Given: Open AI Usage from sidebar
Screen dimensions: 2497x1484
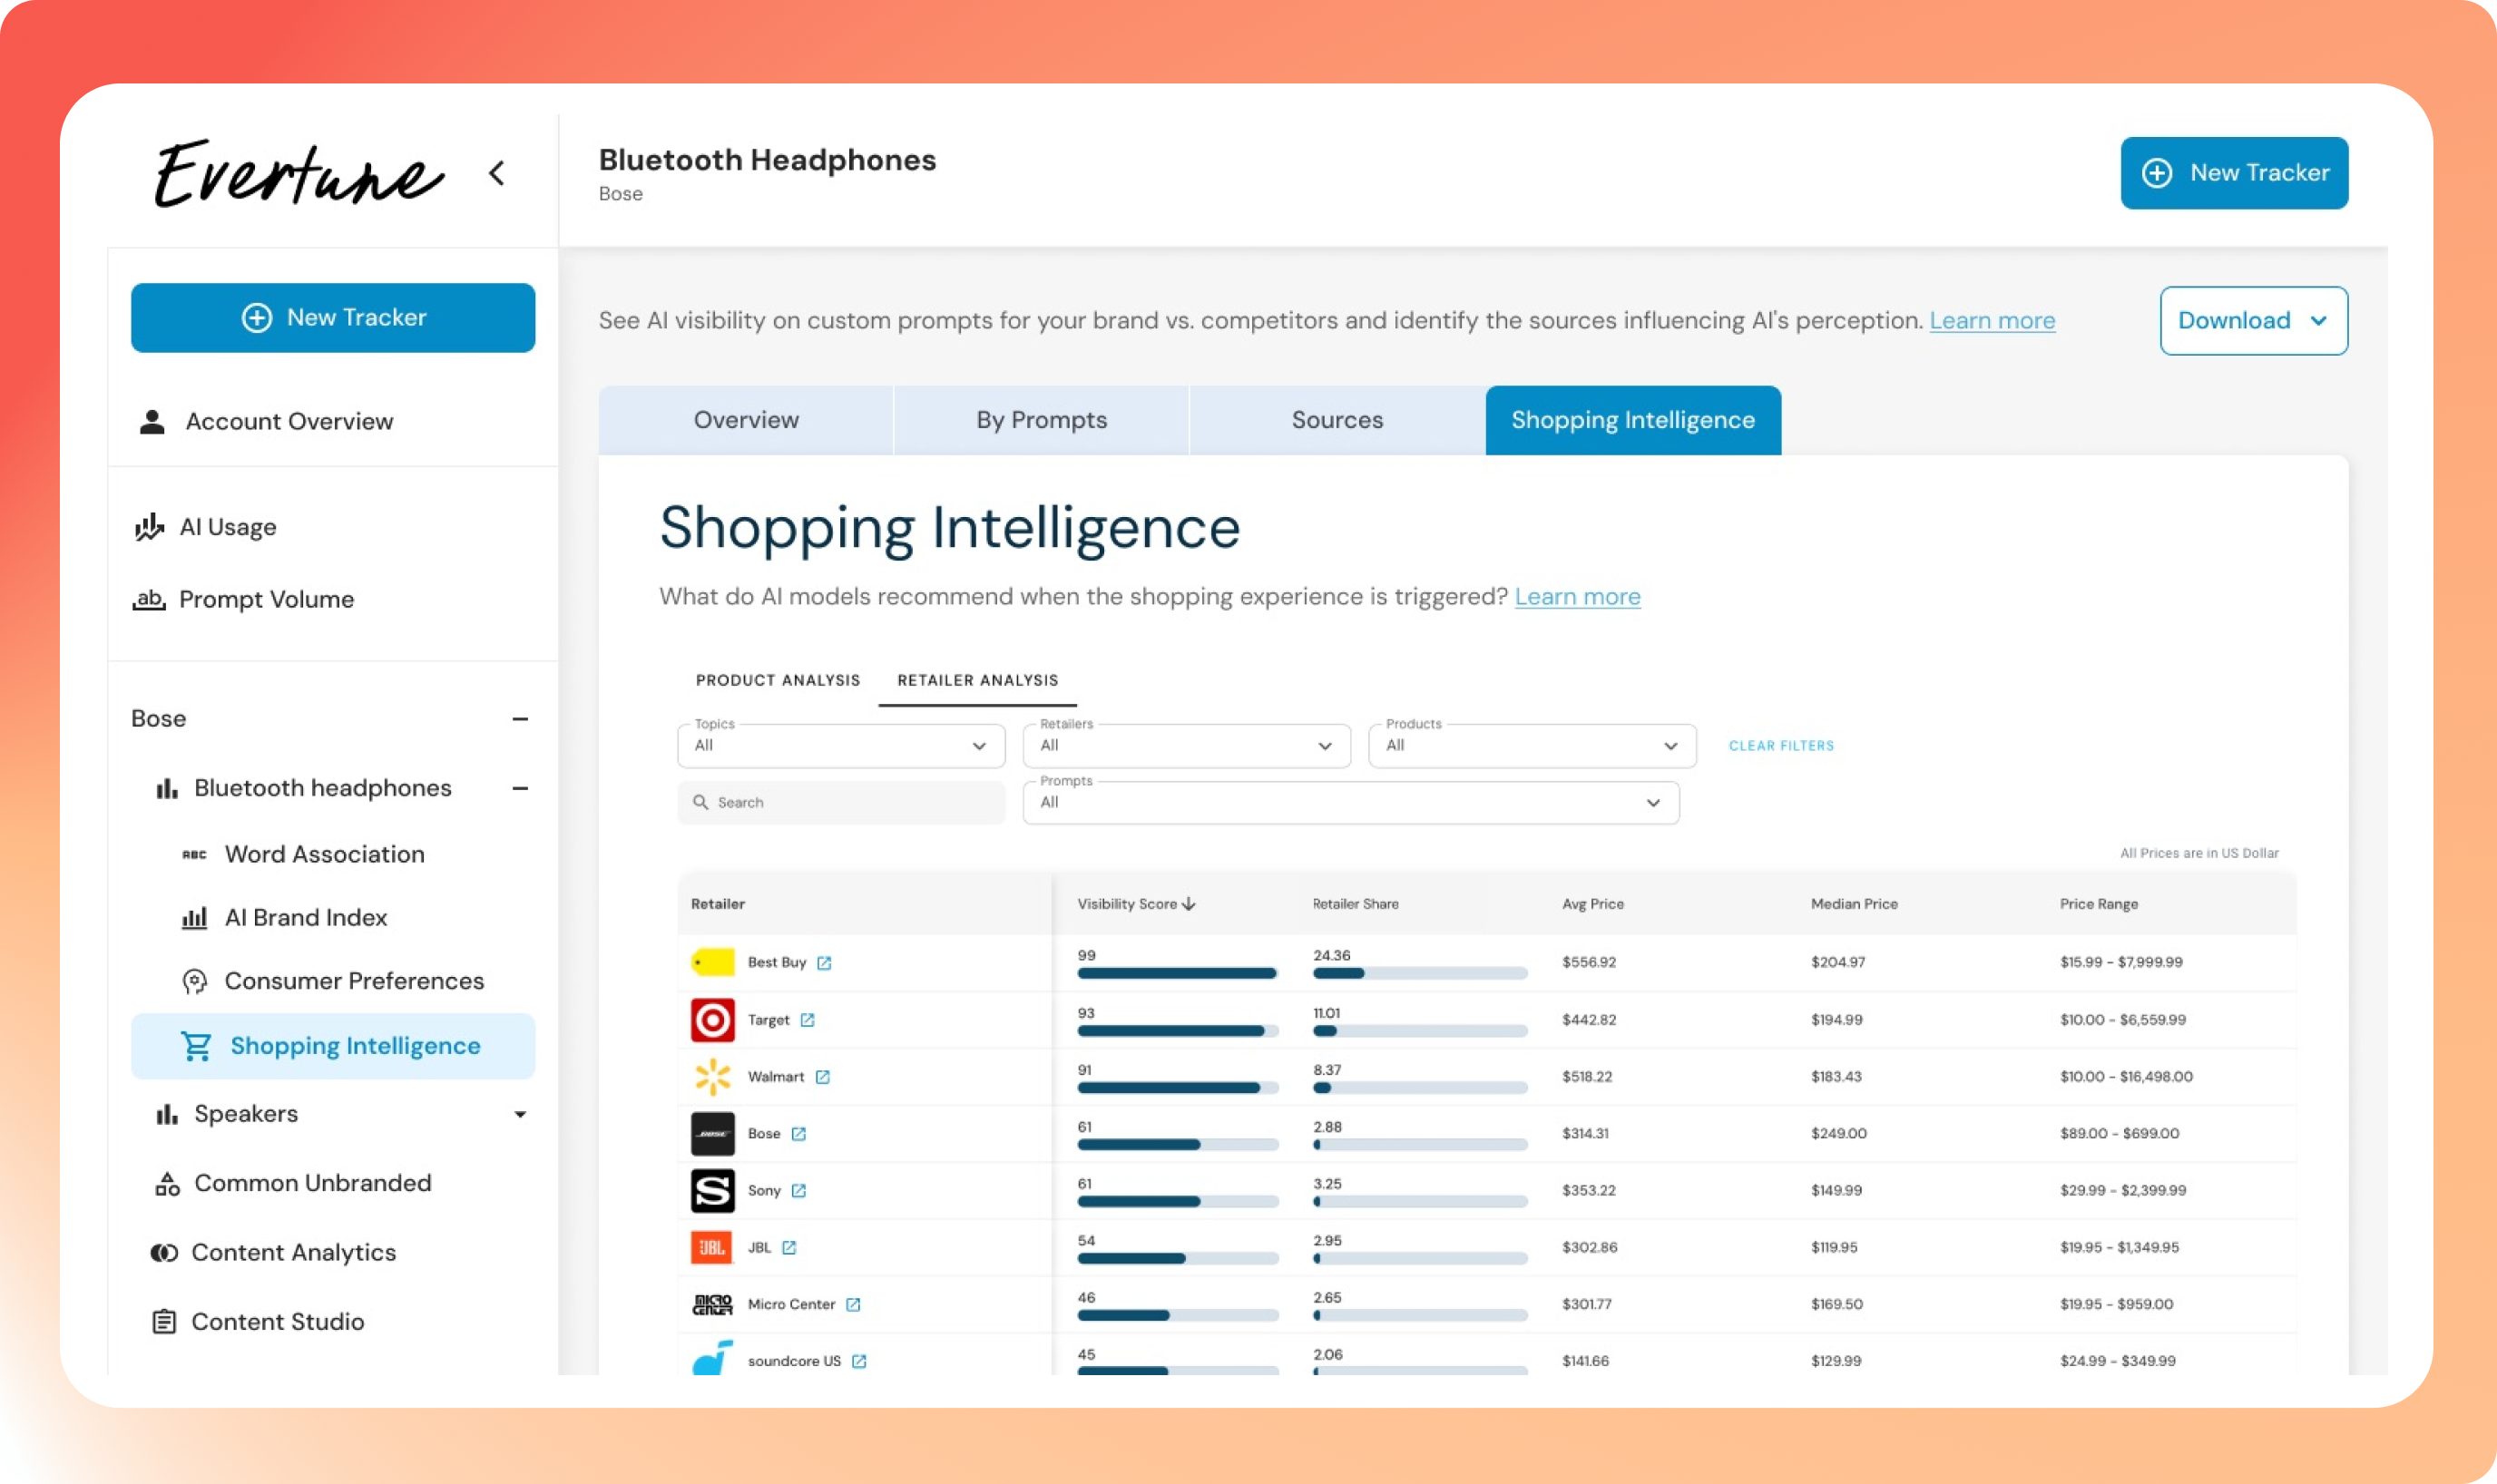Looking at the screenshot, I should (227, 527).
